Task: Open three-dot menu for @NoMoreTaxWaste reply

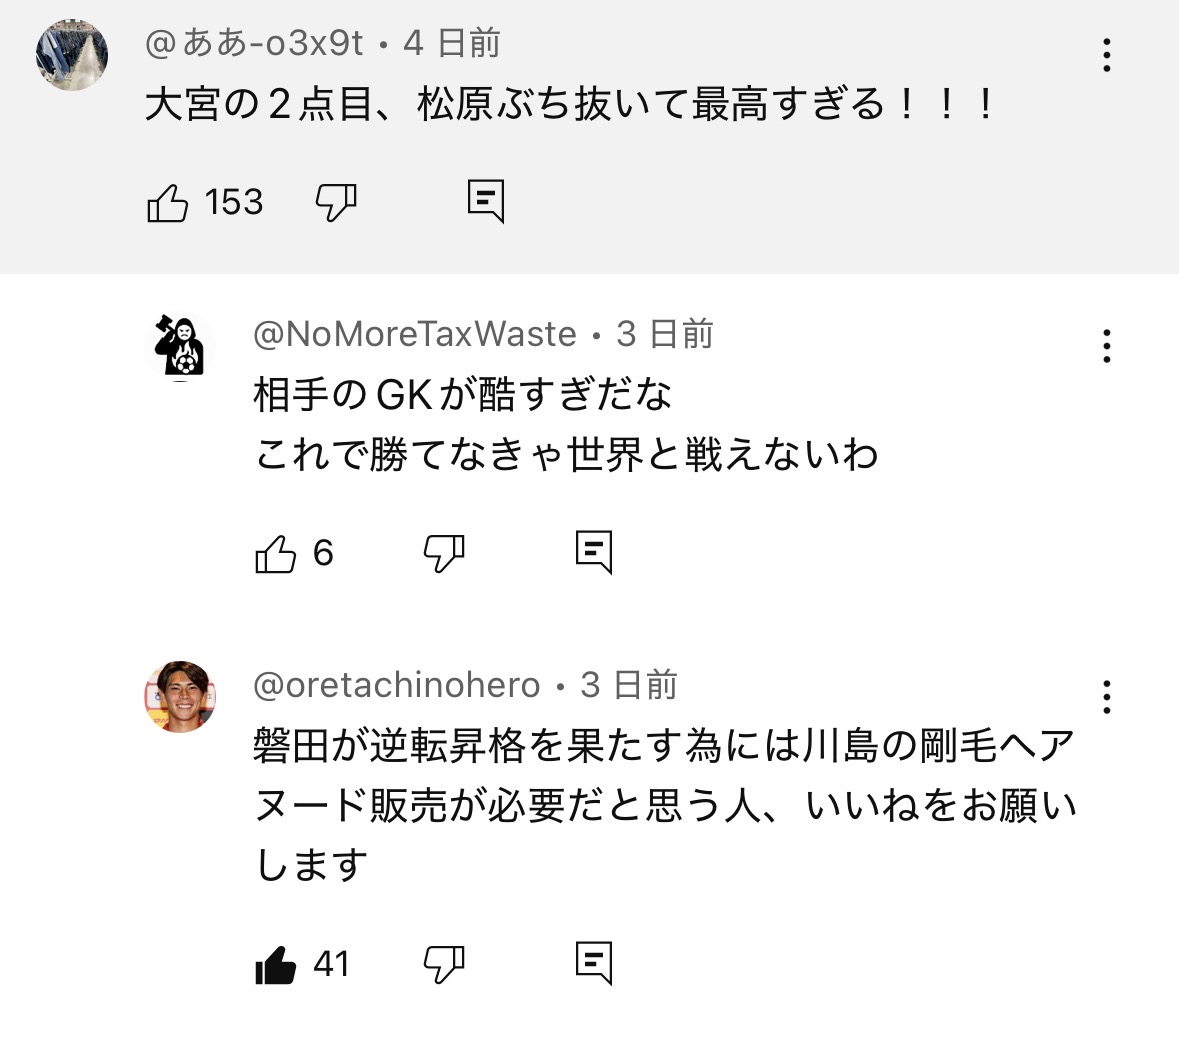Action: (1107, 346)
